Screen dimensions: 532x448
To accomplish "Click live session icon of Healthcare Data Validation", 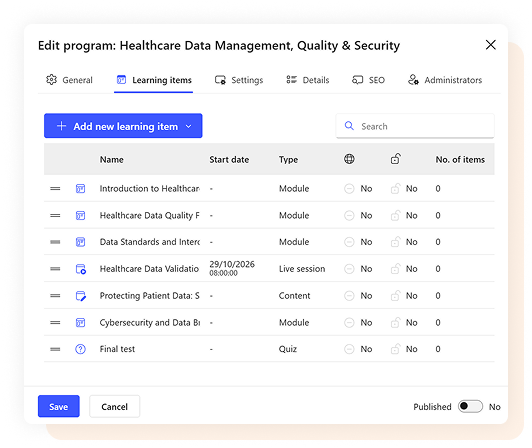I will pyautogui.click(x=81, y=269).
